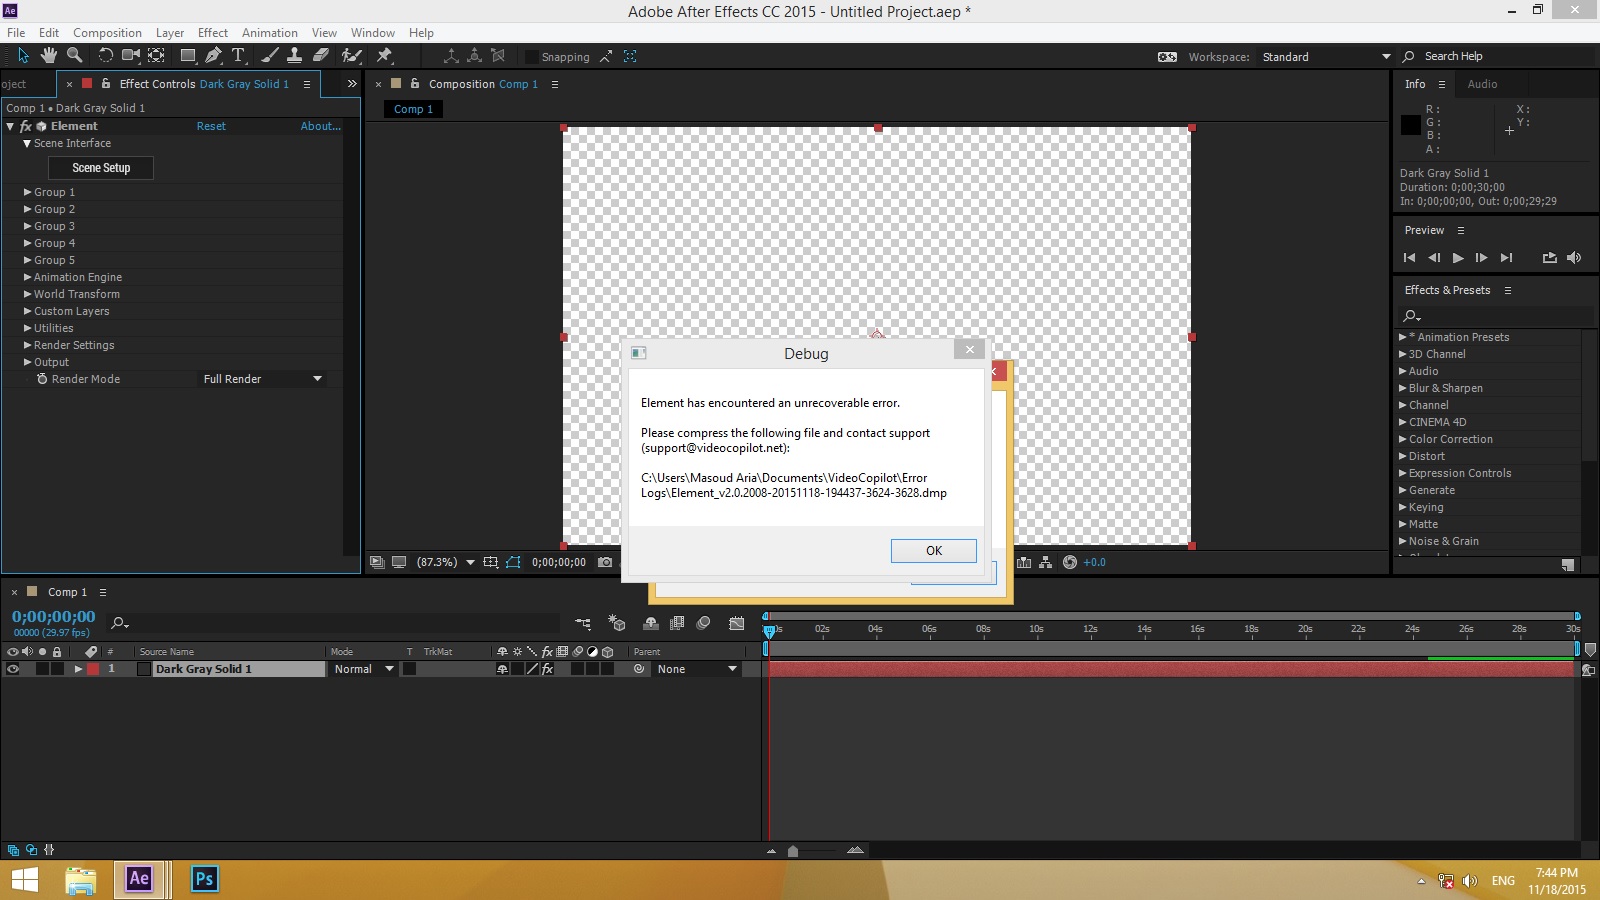
Task: Toggle mask and shape path visibility icon
Action: click(513, 562)
